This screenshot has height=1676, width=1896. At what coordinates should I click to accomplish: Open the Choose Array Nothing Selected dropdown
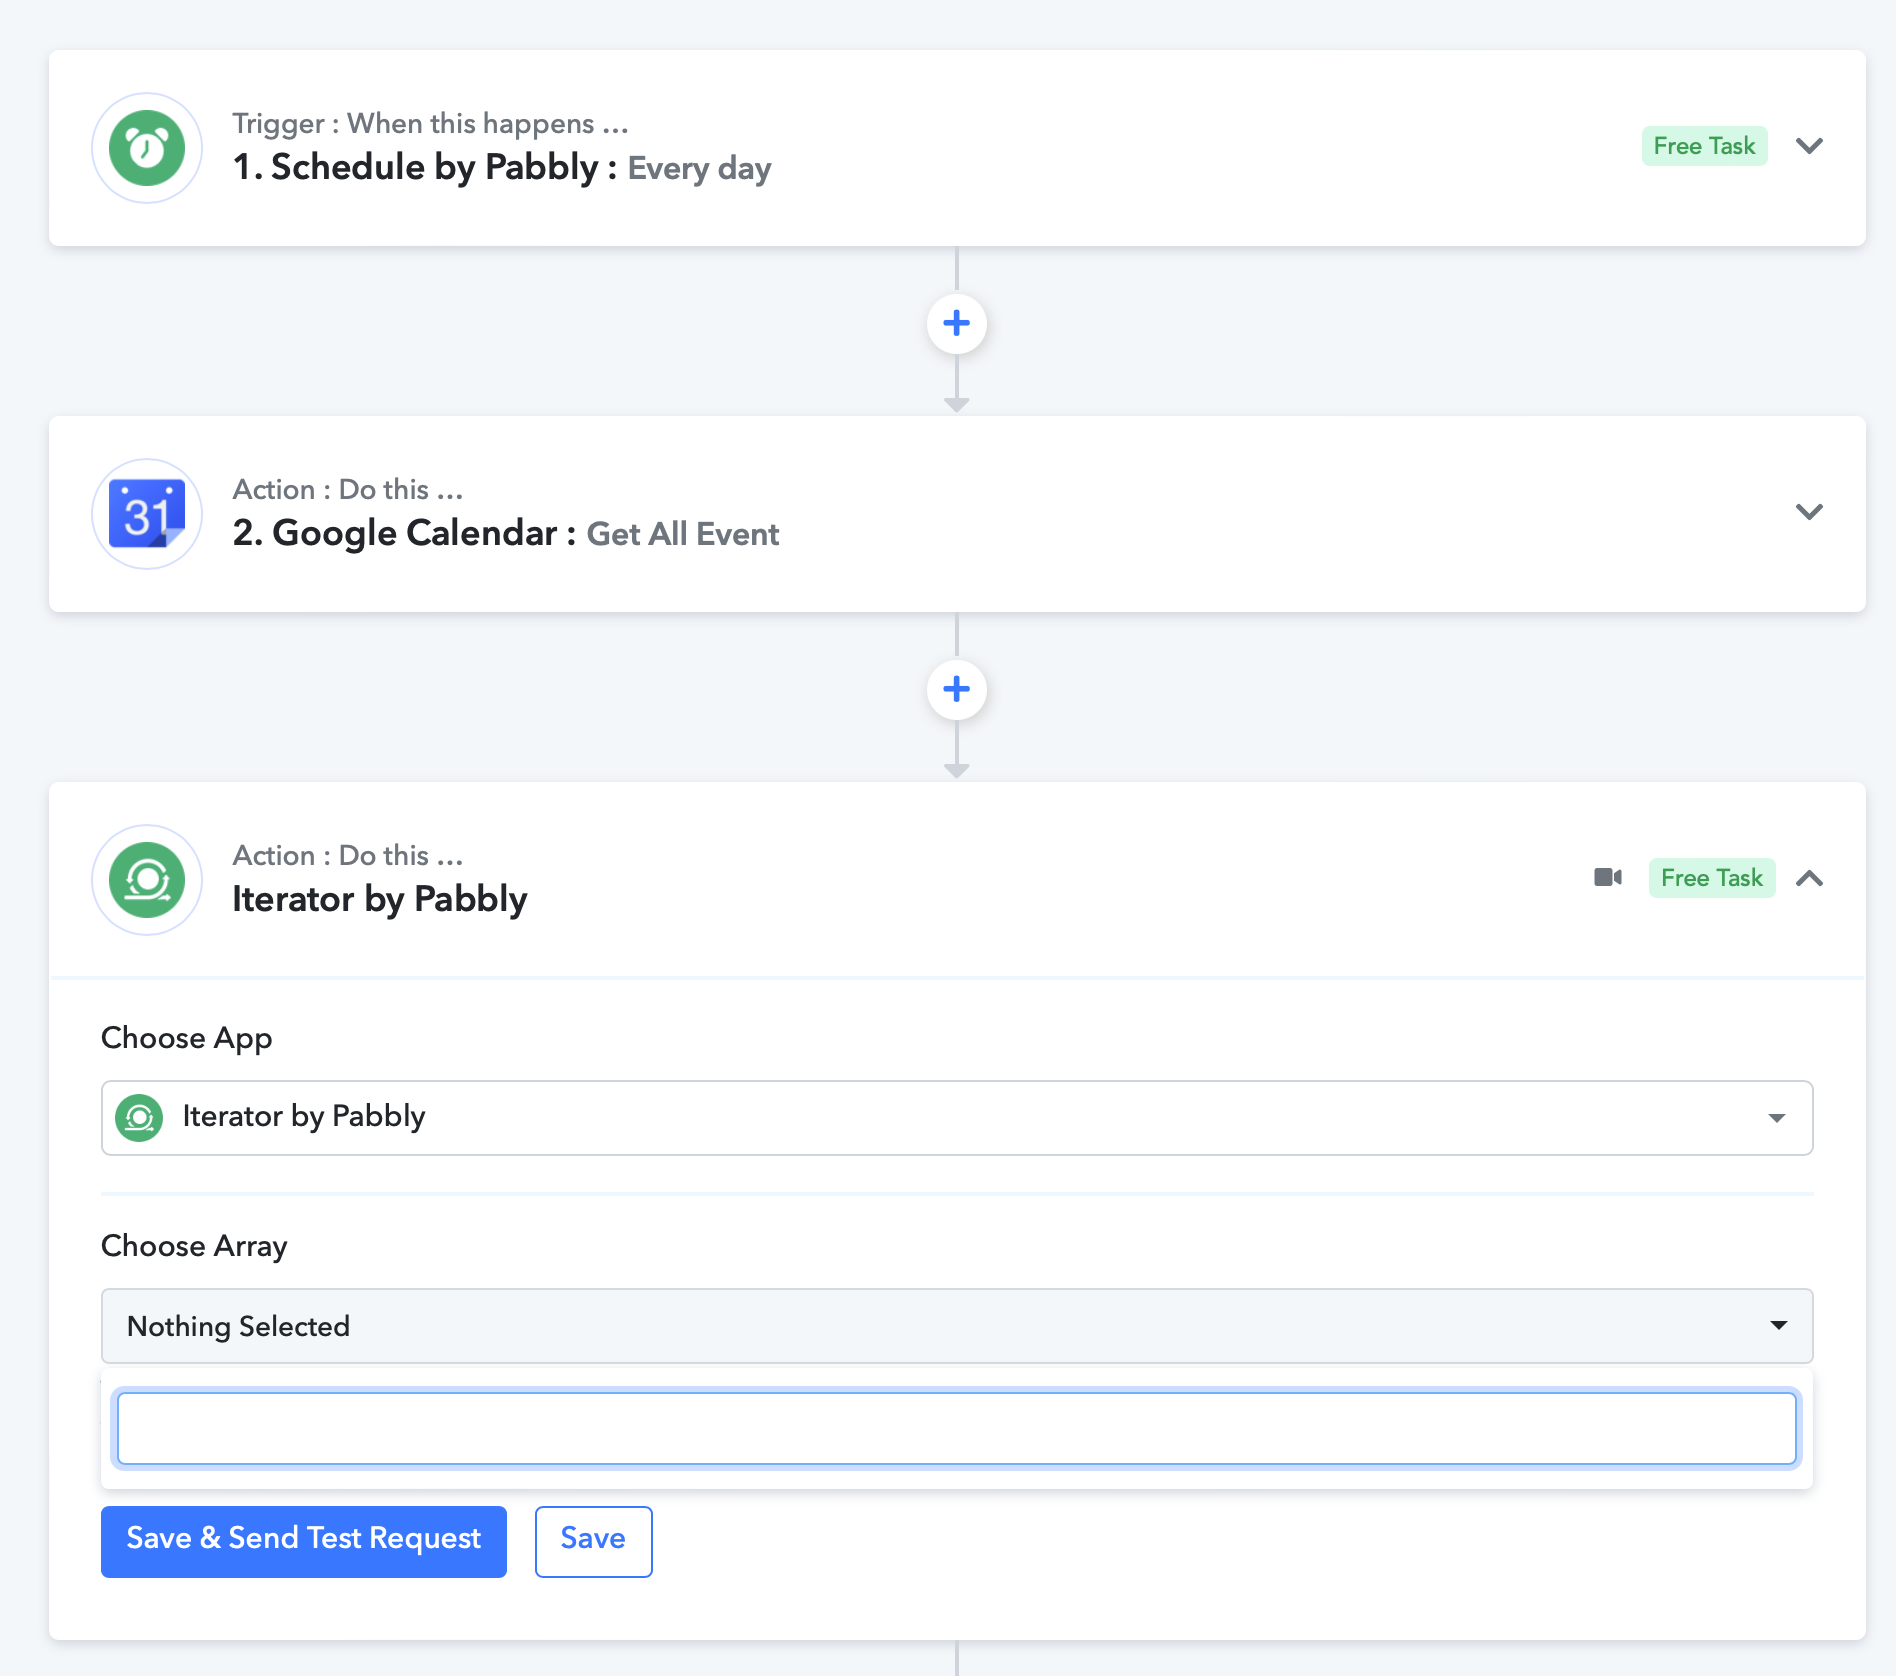[957, 1326]
